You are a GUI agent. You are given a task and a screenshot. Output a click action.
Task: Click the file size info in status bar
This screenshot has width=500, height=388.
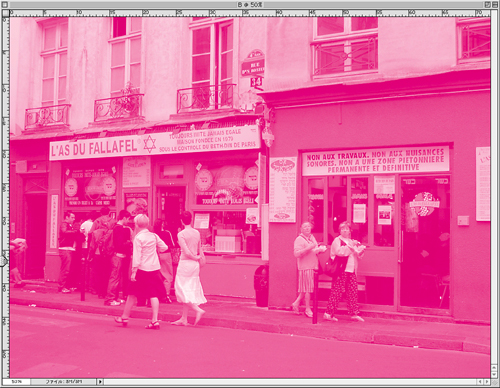64,382
